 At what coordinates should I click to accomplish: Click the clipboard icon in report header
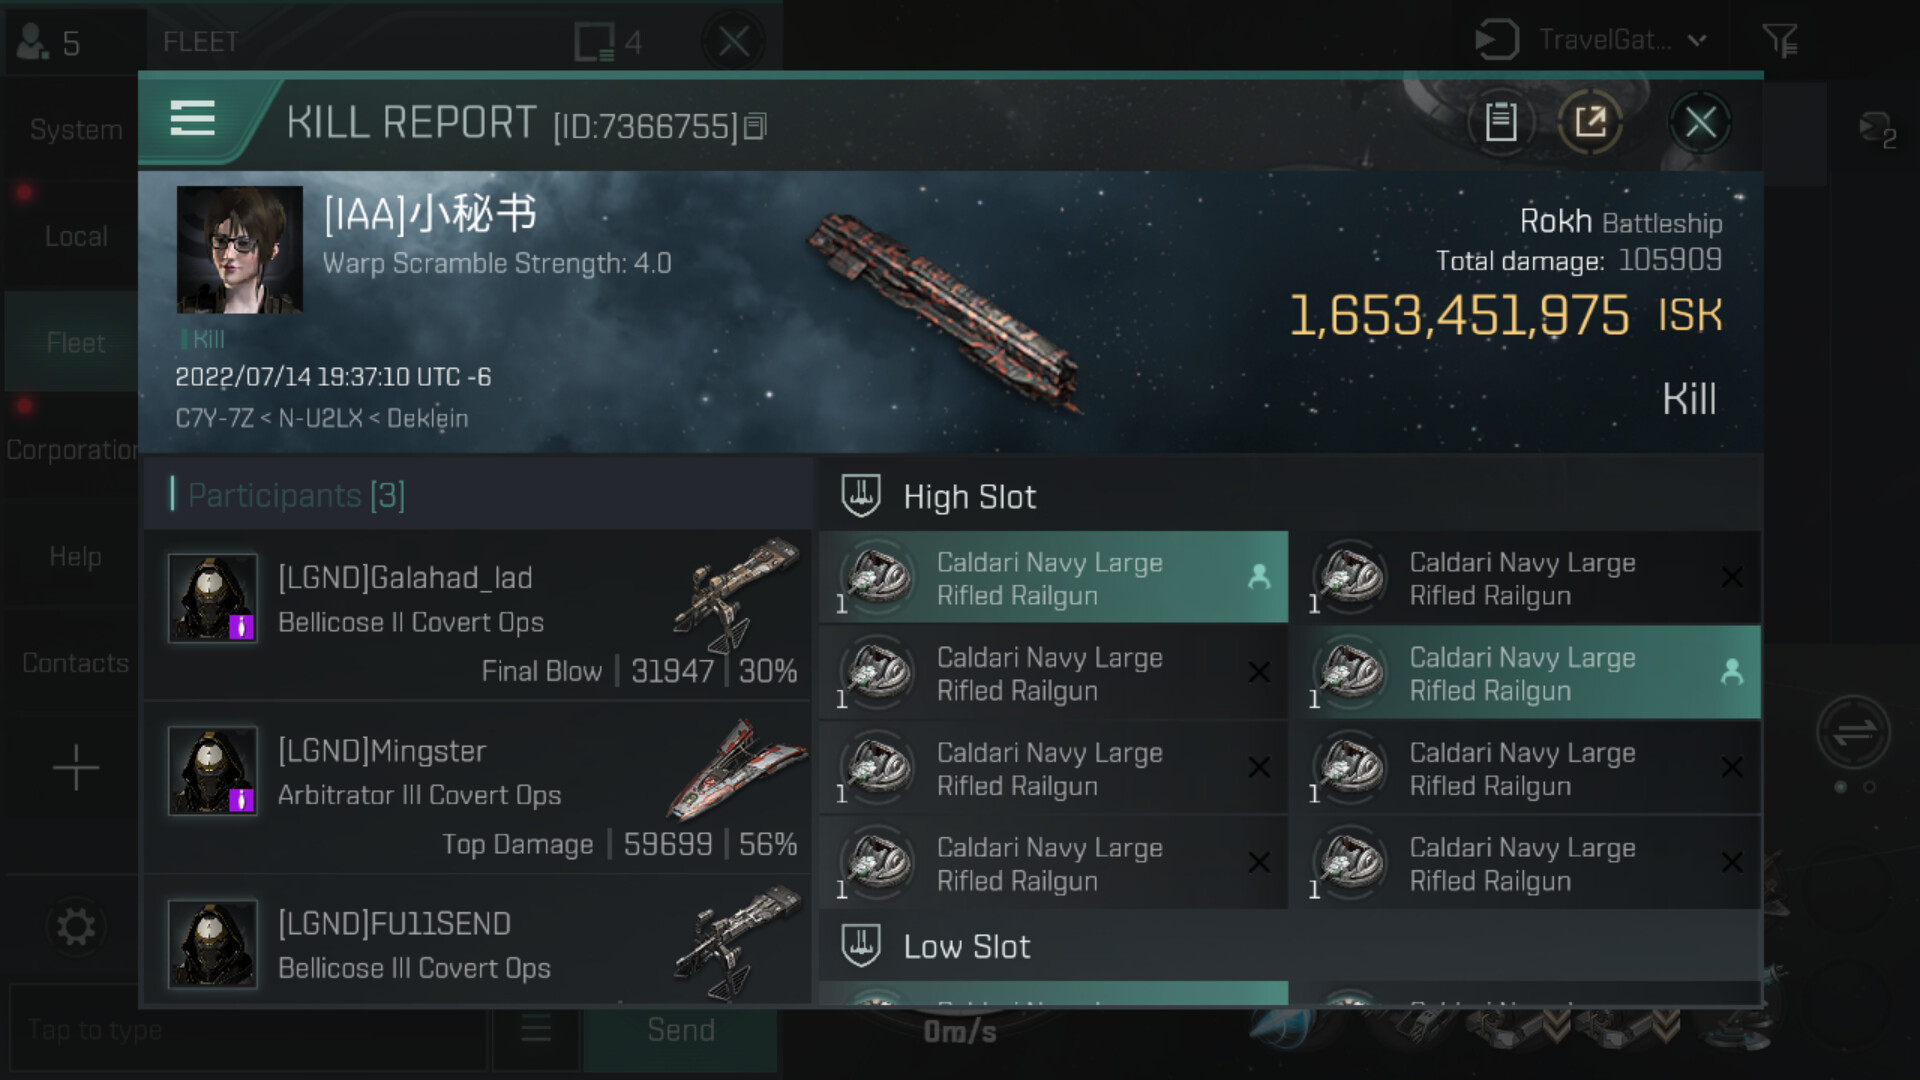[x=1500, y=122]
